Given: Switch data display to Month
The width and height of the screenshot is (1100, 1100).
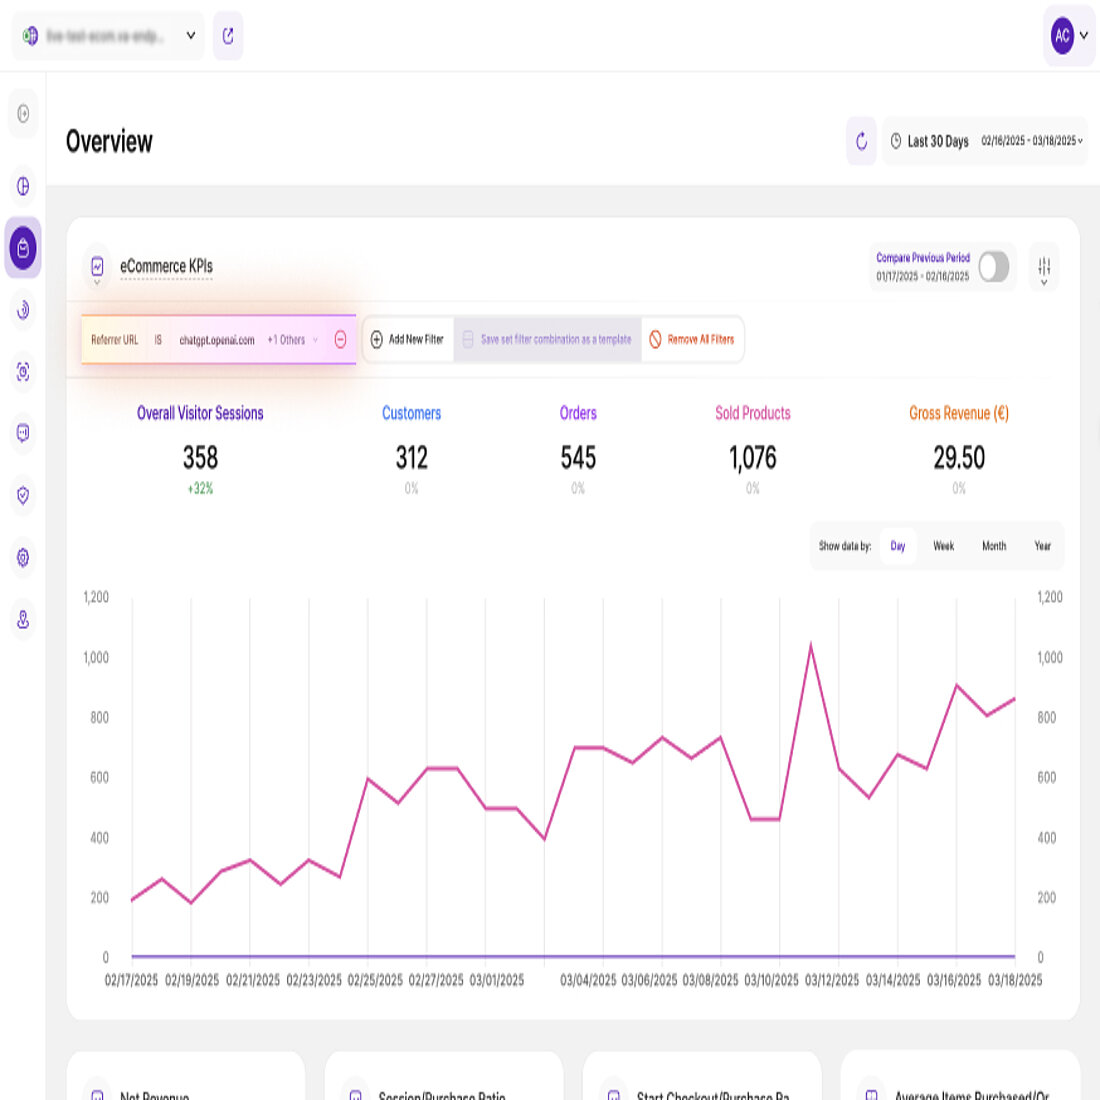Looking at the screenshot, I should [994, 546].
